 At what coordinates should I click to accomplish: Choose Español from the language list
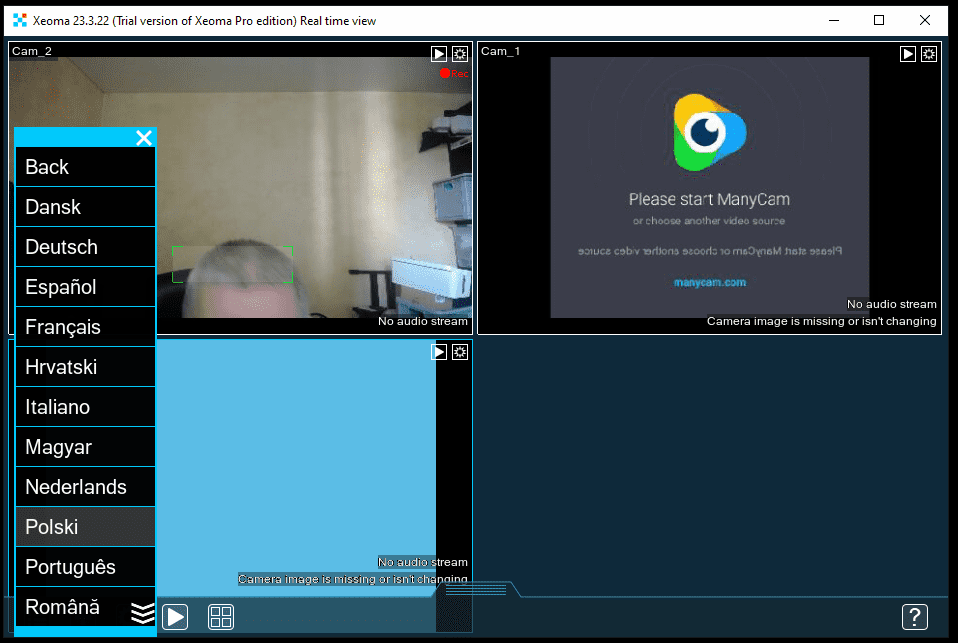(86, 287)
